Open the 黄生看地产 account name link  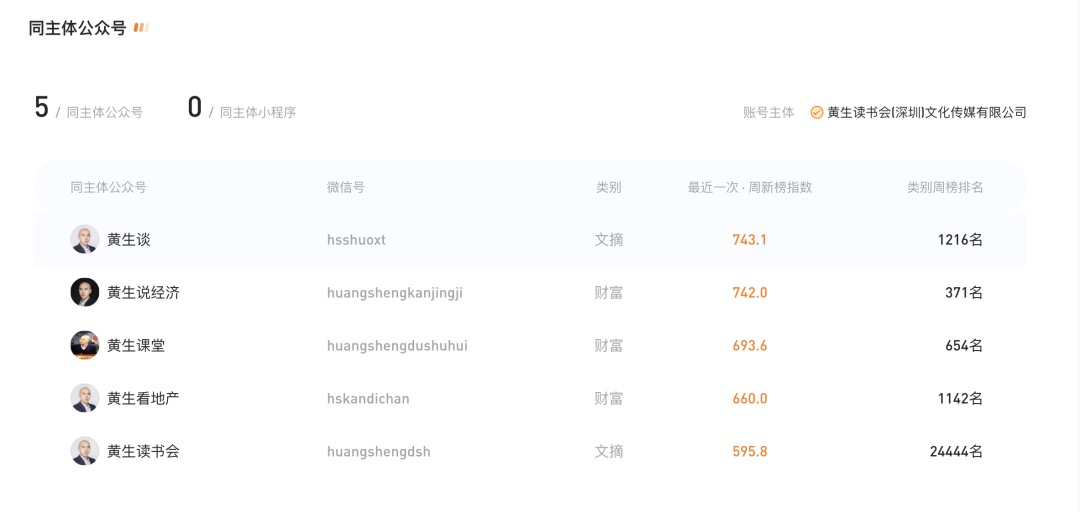point(143,399)
